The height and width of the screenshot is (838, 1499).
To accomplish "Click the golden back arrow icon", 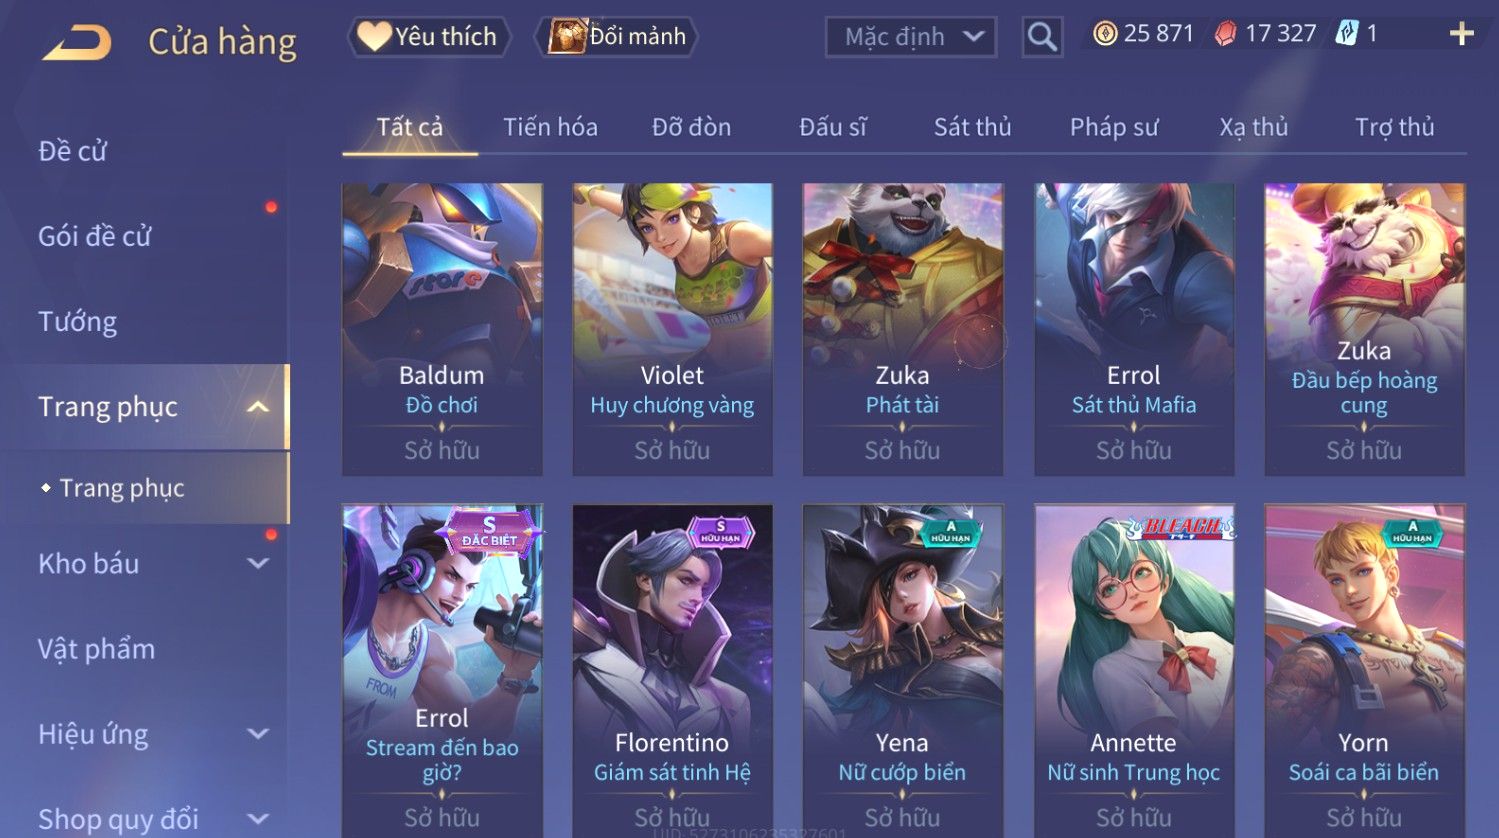I will [77, 43].
